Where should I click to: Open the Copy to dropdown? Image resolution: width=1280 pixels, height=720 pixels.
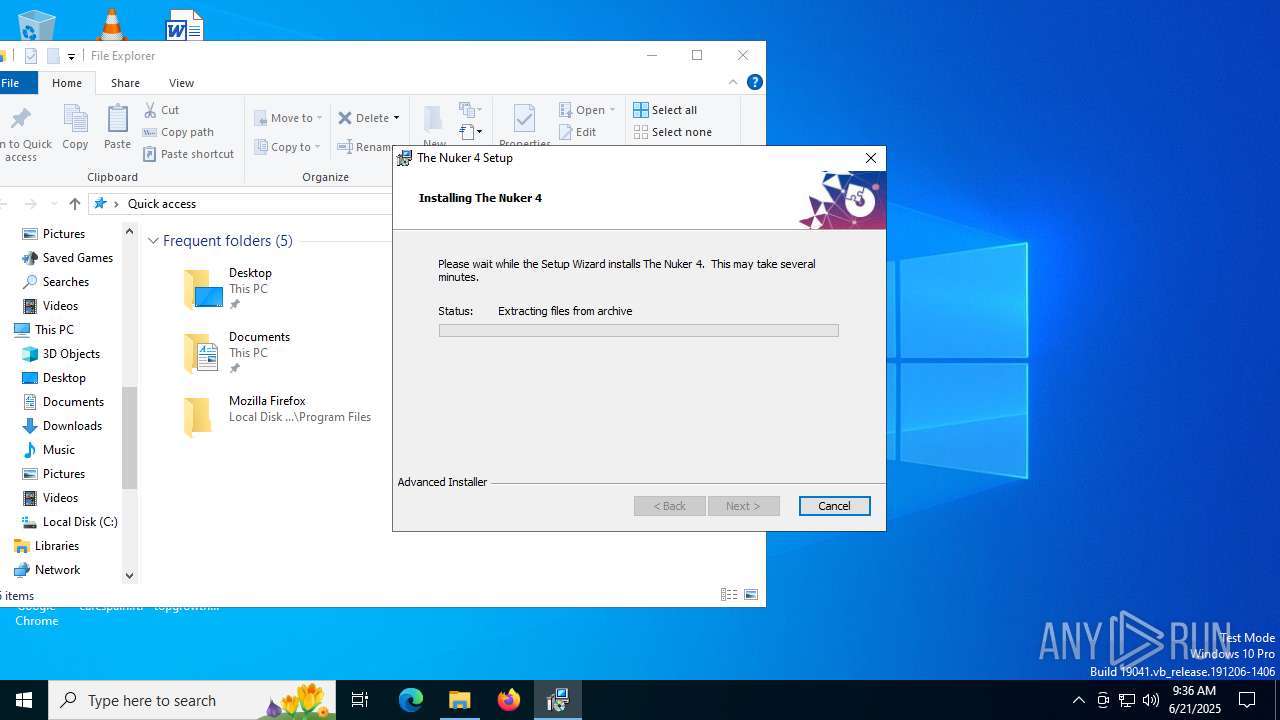click(x=288, y=147)
